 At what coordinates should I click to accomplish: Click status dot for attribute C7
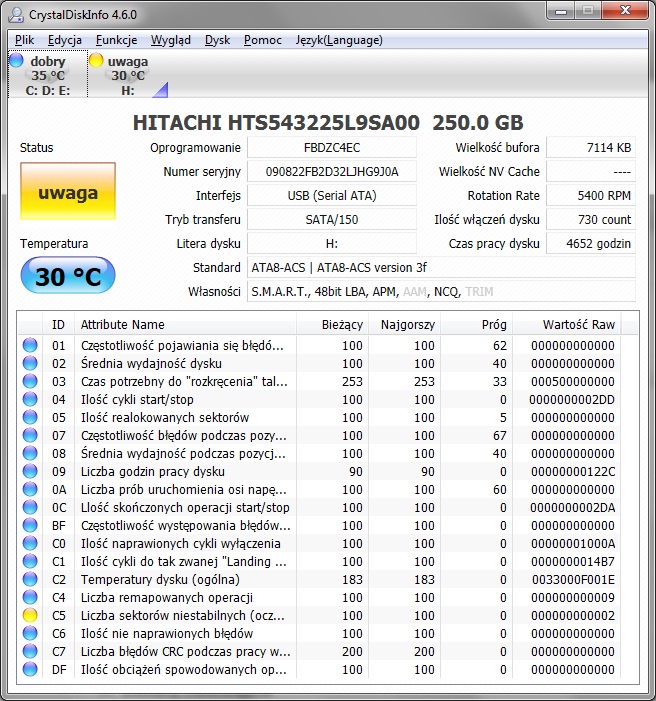pos(30,651)
